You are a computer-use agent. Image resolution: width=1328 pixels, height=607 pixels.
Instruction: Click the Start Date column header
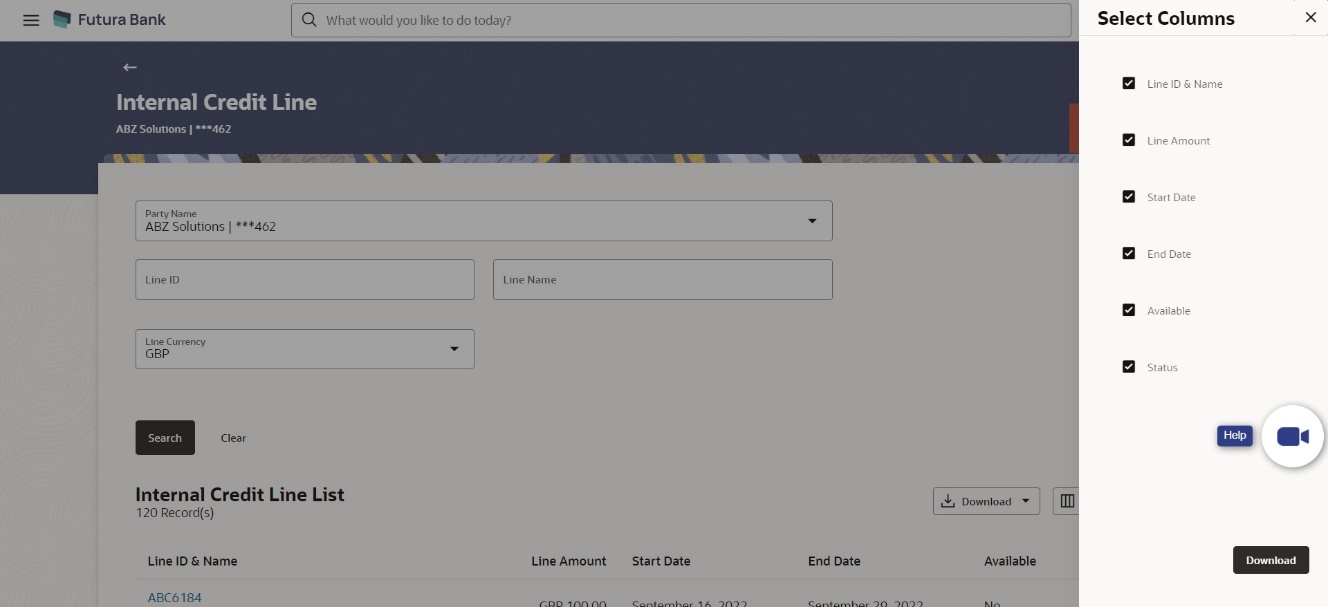click(x=661, y=561)
